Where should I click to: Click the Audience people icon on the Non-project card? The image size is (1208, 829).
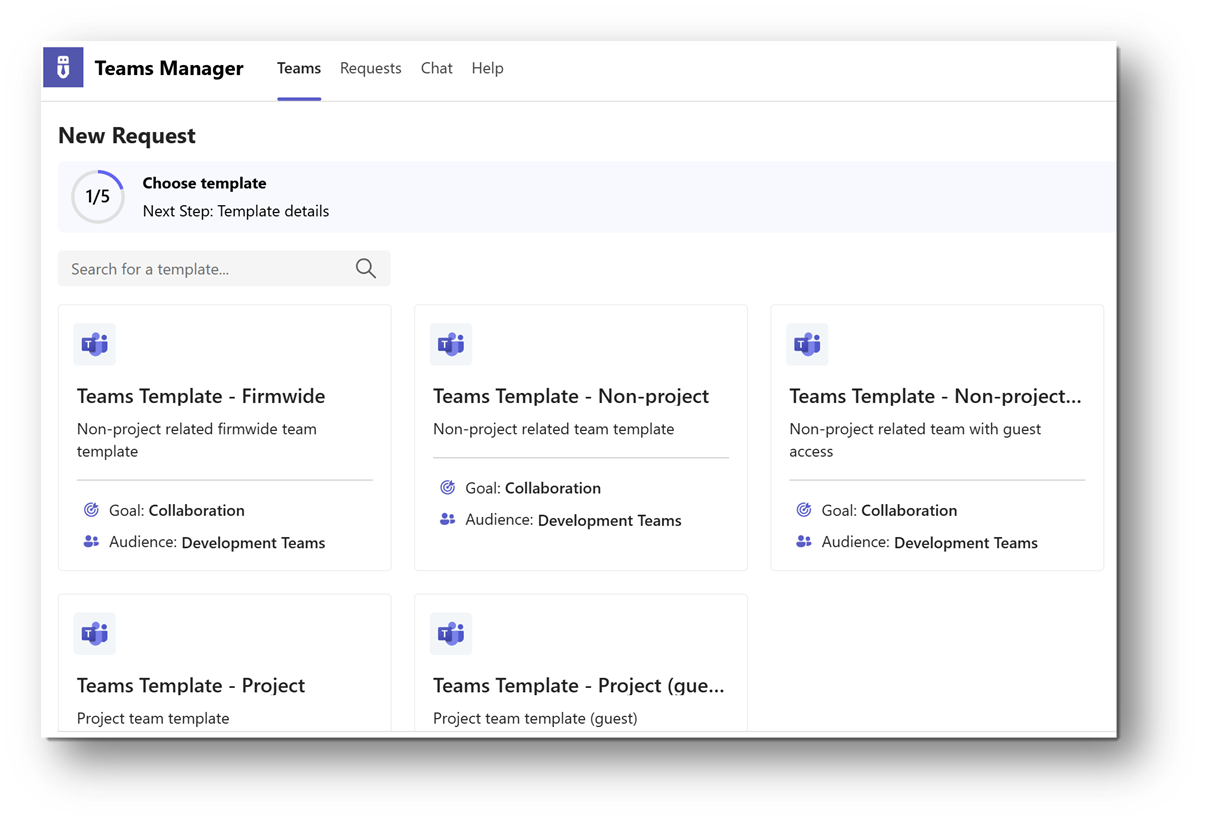pos(447,520)
